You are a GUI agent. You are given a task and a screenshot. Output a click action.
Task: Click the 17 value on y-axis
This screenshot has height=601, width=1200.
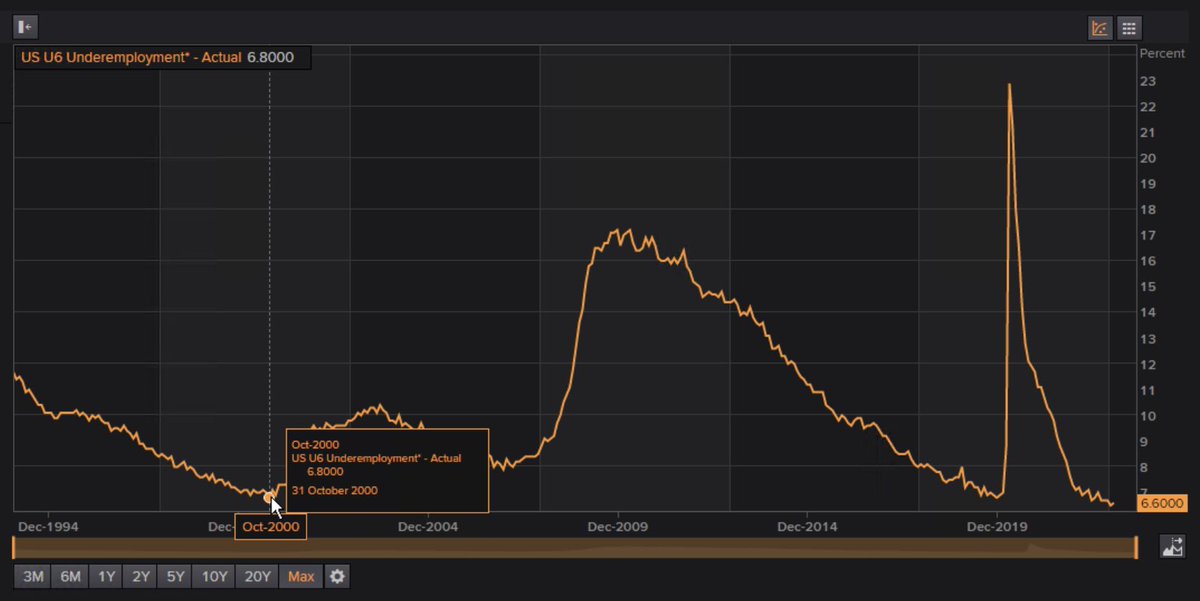1148,236
